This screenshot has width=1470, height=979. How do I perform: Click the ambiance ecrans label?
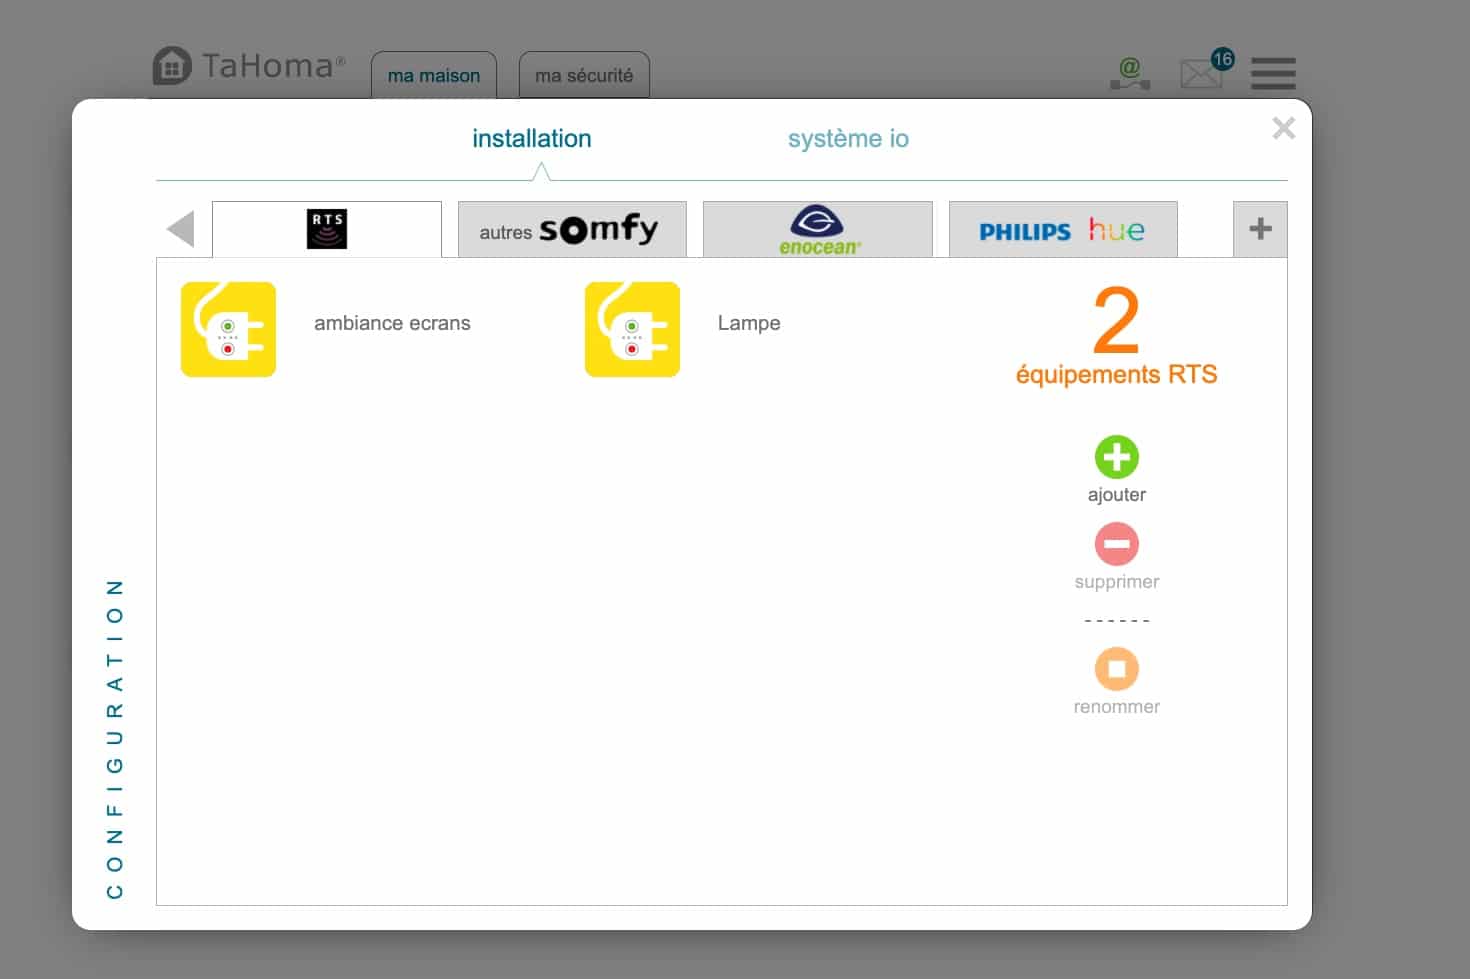(x=392, y=323)
